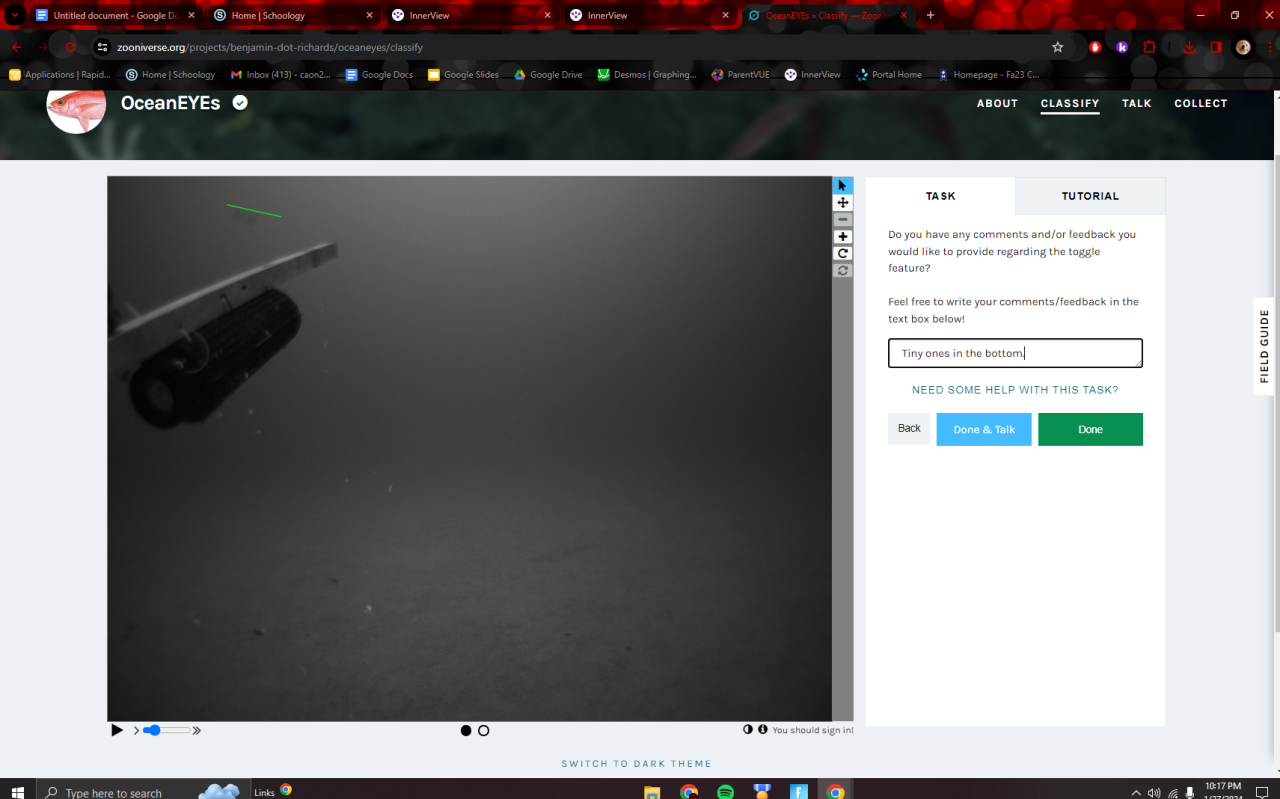1280x799 pixels.
Task: Show hidden system tray icons
Action: pos(1136,792)
